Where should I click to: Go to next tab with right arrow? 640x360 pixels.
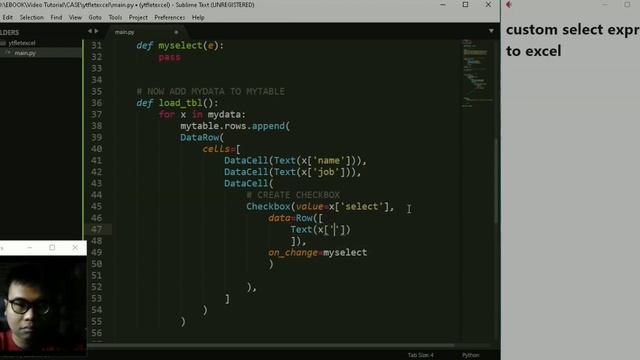pos(96,31)
